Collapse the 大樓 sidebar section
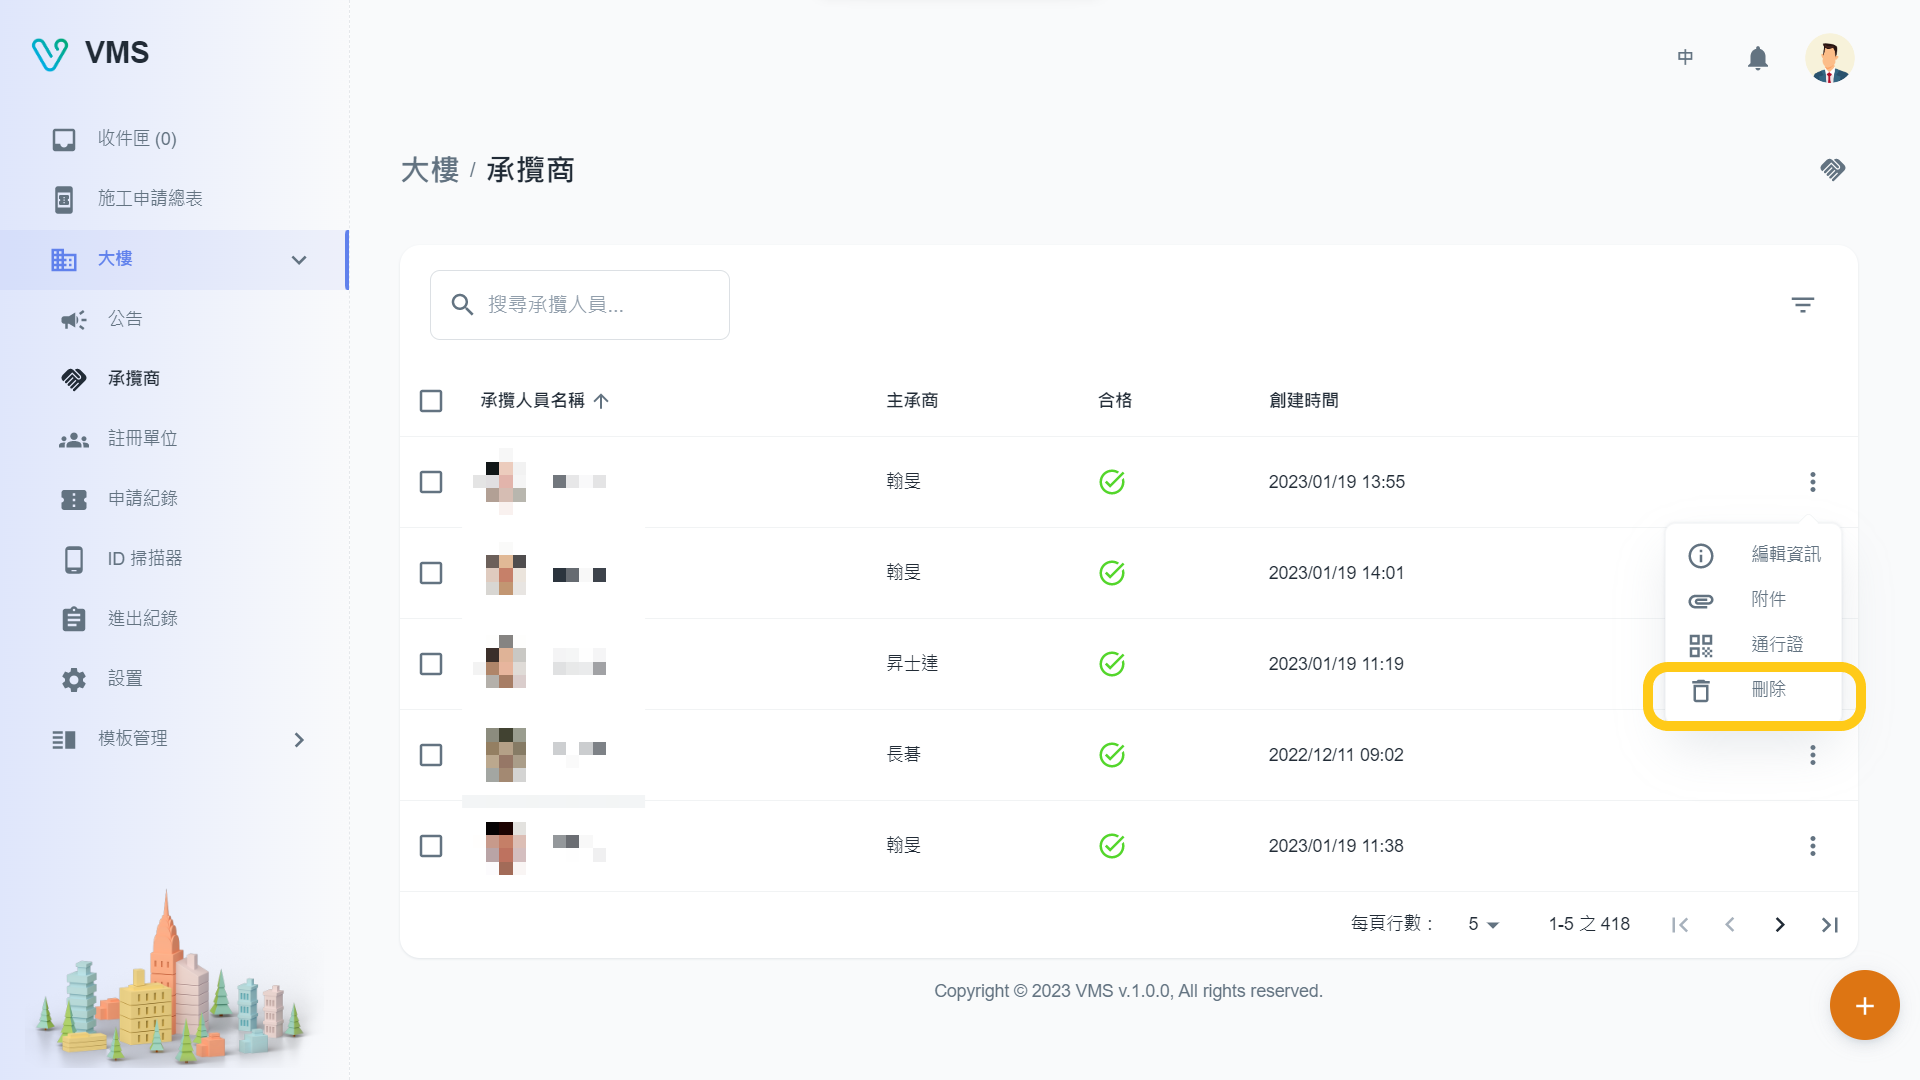 pos(298,260)
